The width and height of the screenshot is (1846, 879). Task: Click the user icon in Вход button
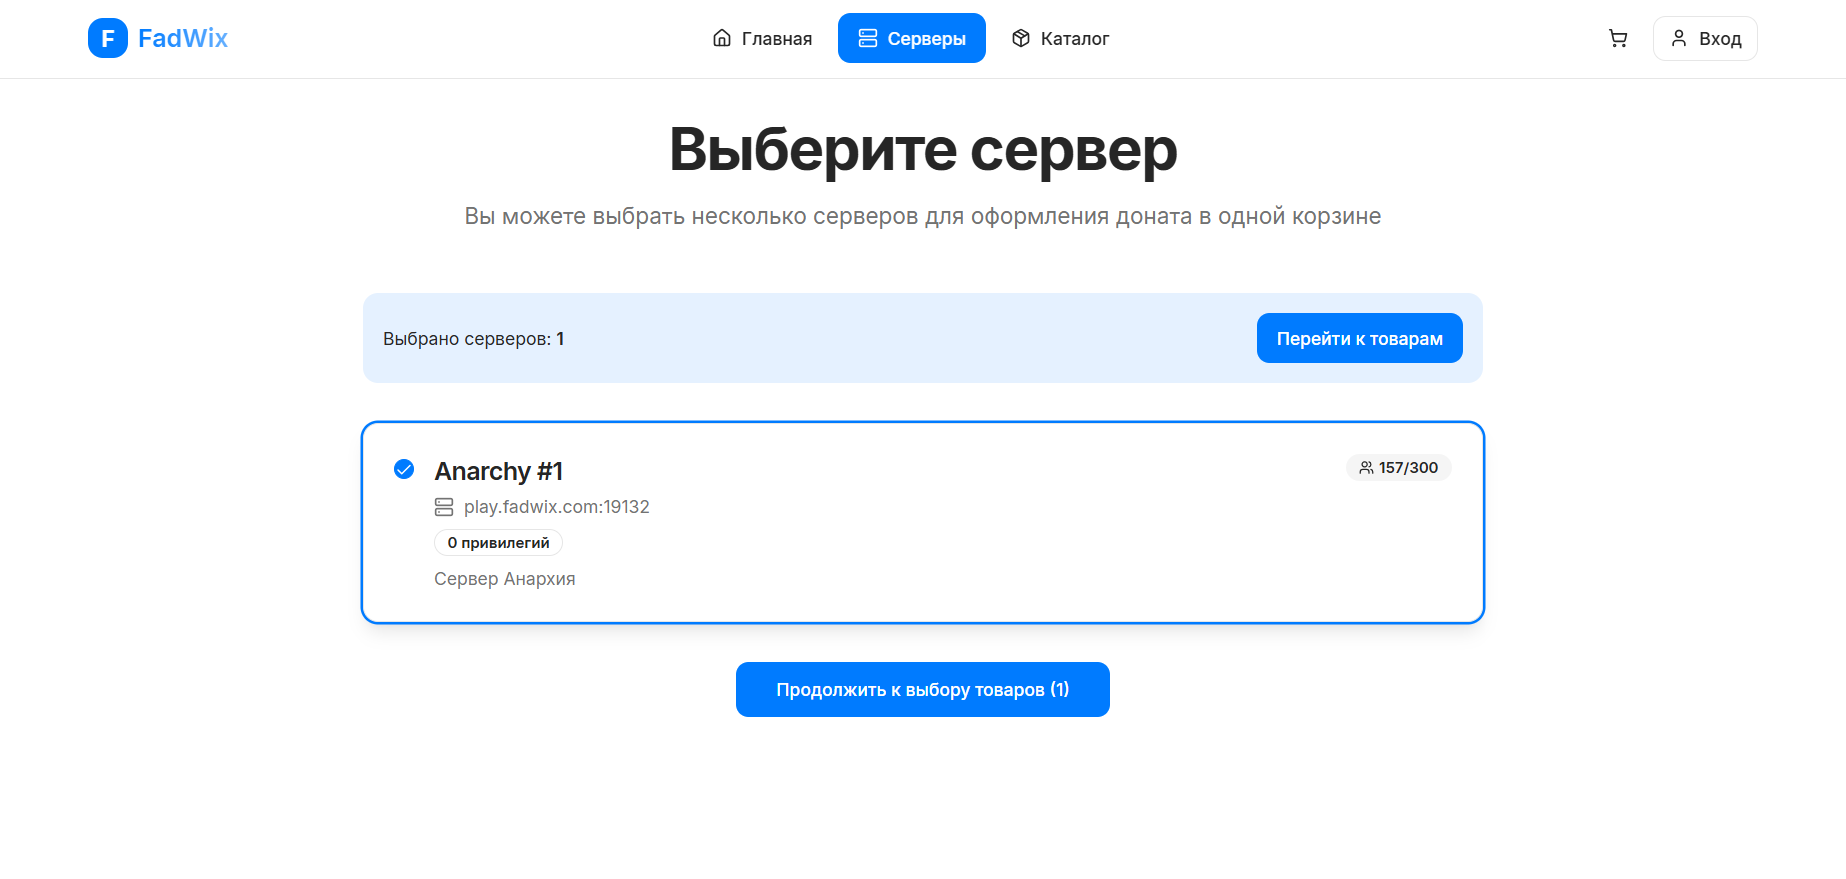[x=1679, y=38]
